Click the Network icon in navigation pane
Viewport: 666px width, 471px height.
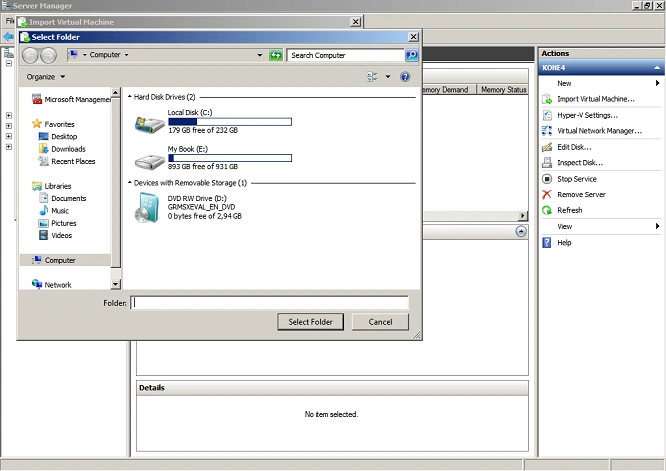[x=37, y=284]
